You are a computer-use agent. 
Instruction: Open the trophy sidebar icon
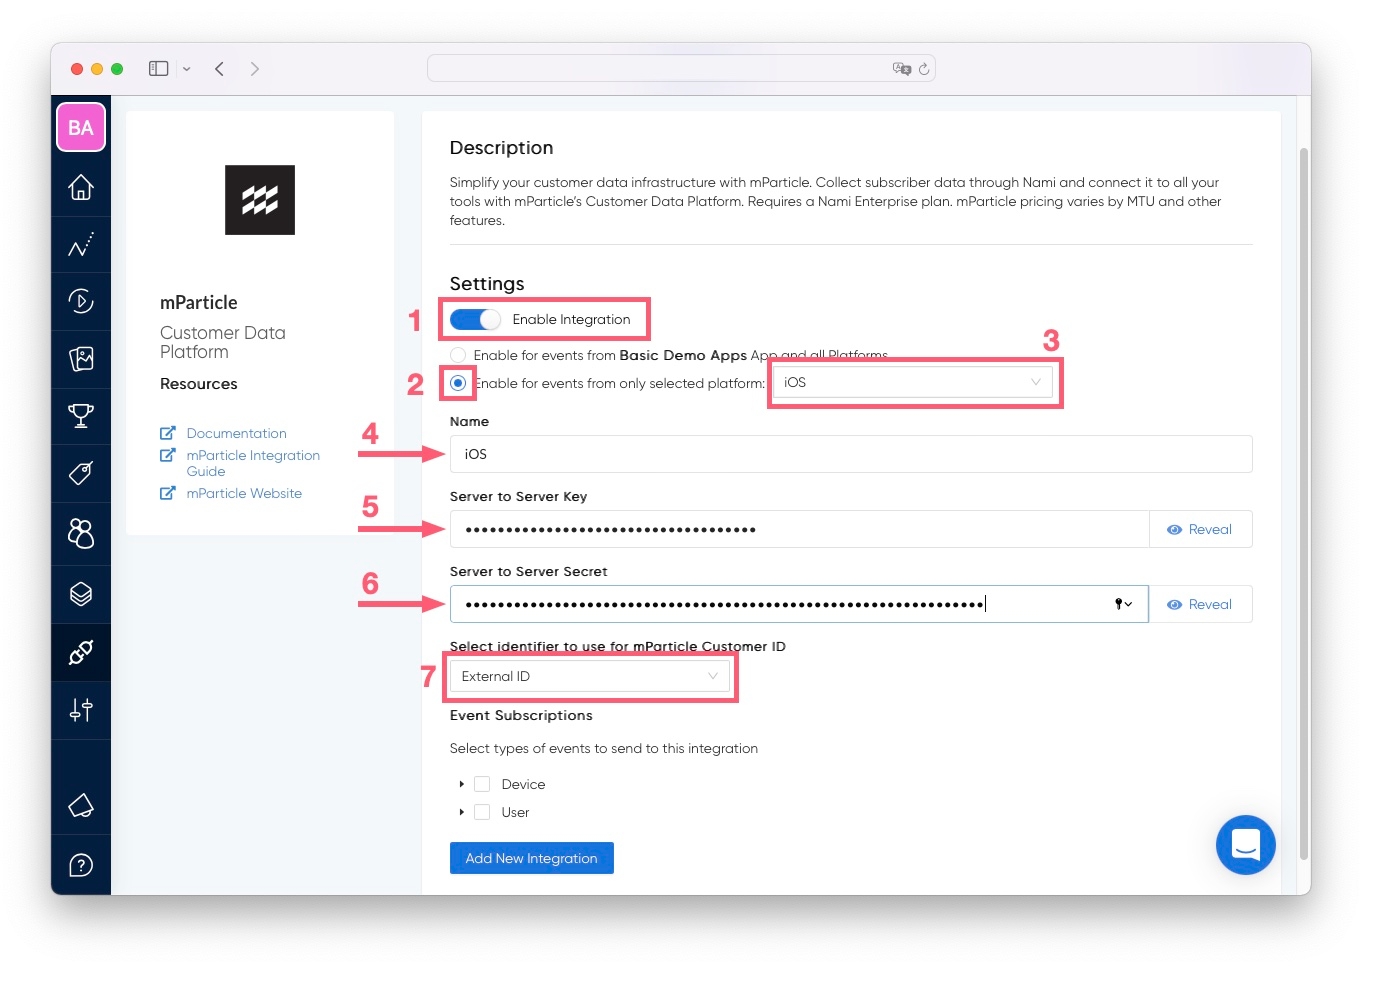point(81,415)
